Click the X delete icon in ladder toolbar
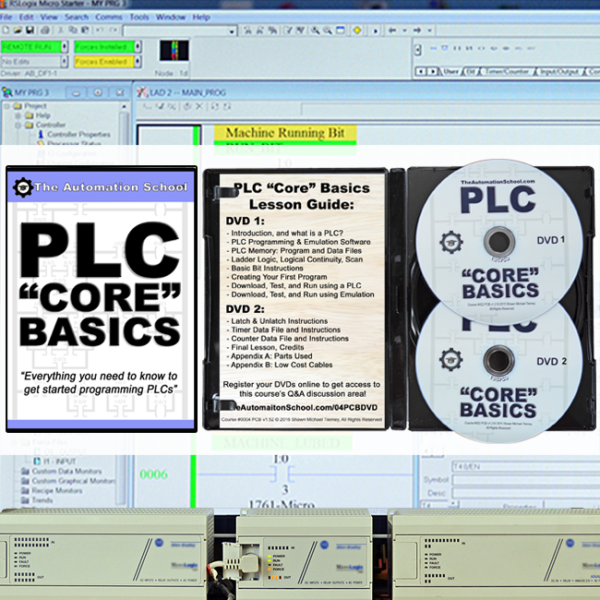The height and width of the screenshot is (600, 600). tap(199, 106)
